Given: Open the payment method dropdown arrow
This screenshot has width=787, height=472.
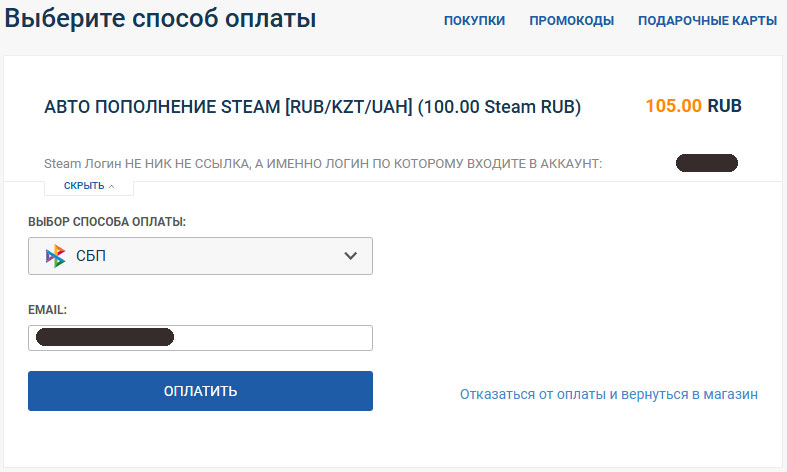Looking at the screenshot, I should click(x=350, y=256).
